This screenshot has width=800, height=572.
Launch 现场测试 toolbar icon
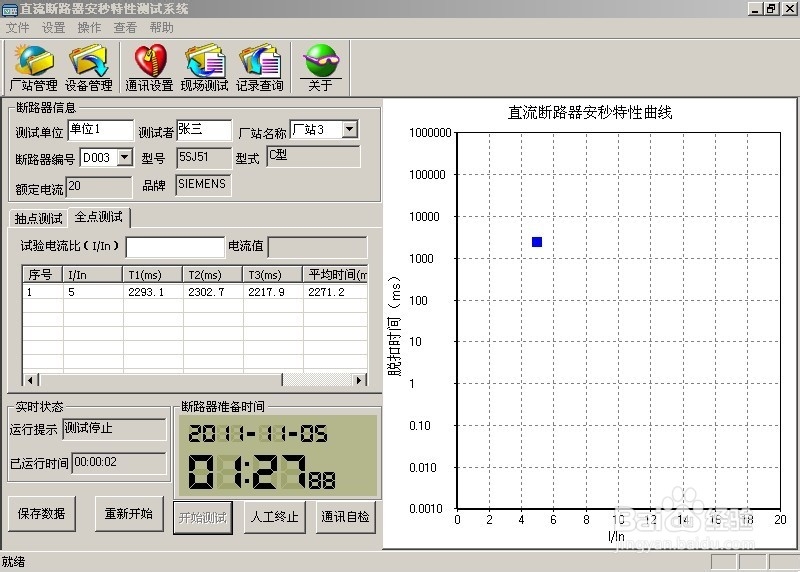[x=205, y=68]
